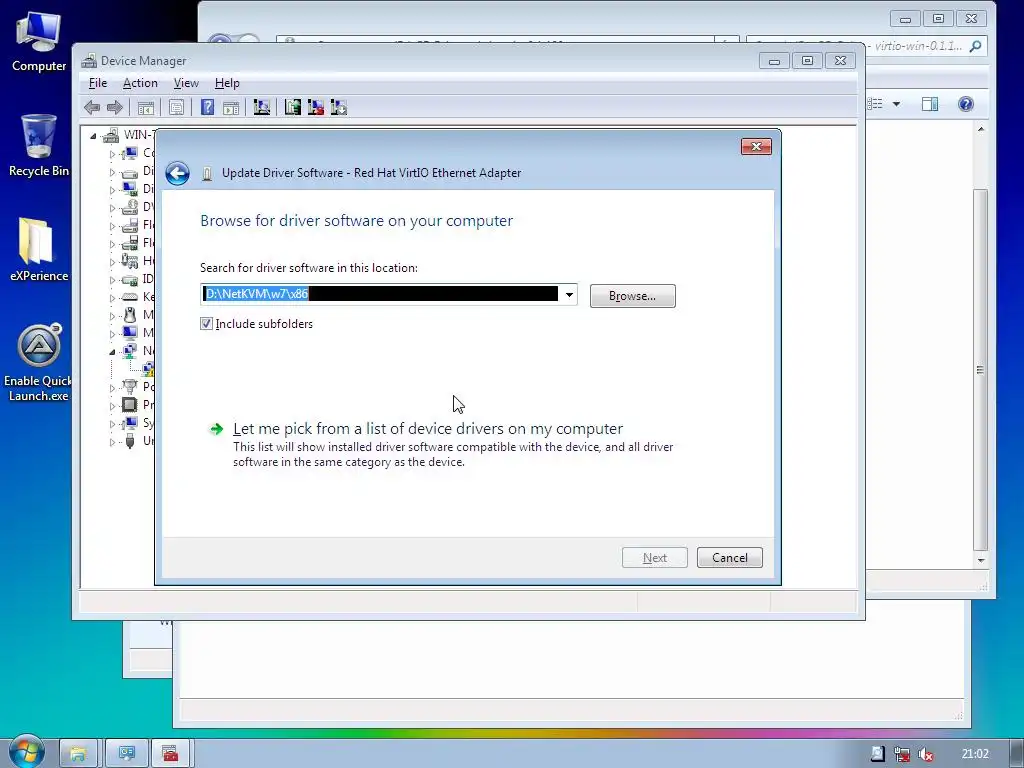Click the Explorer scrollbar up arrow
The image size is (1024, 768).
click(980, 129)
